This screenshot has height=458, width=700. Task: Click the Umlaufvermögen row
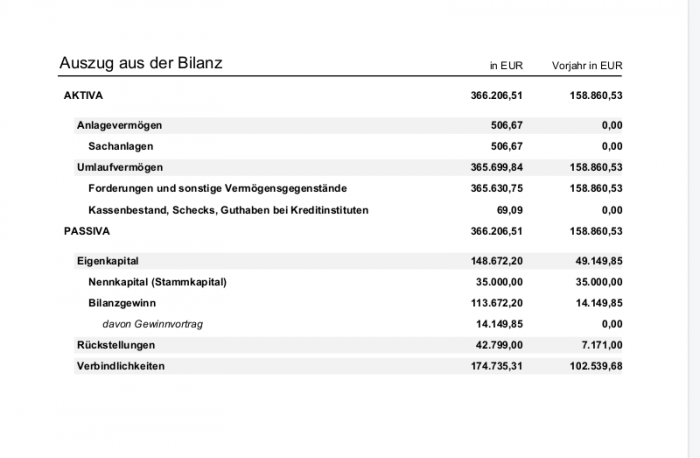[348, 167]
